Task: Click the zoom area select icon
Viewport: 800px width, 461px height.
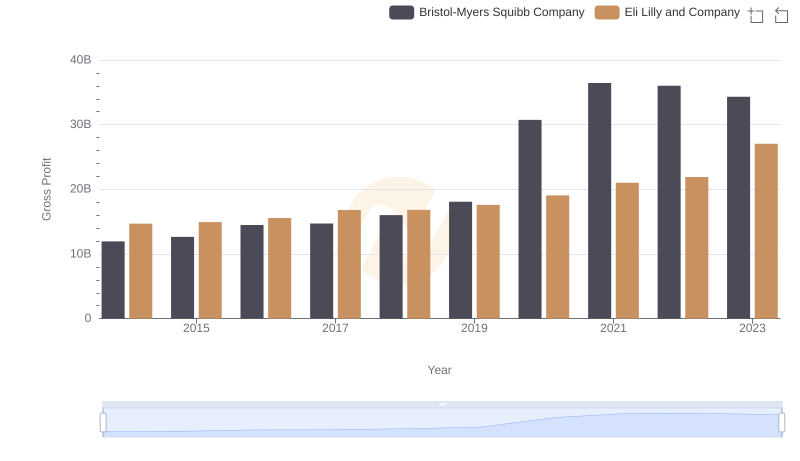Action: pyautogui.click(x=756, y=15)
